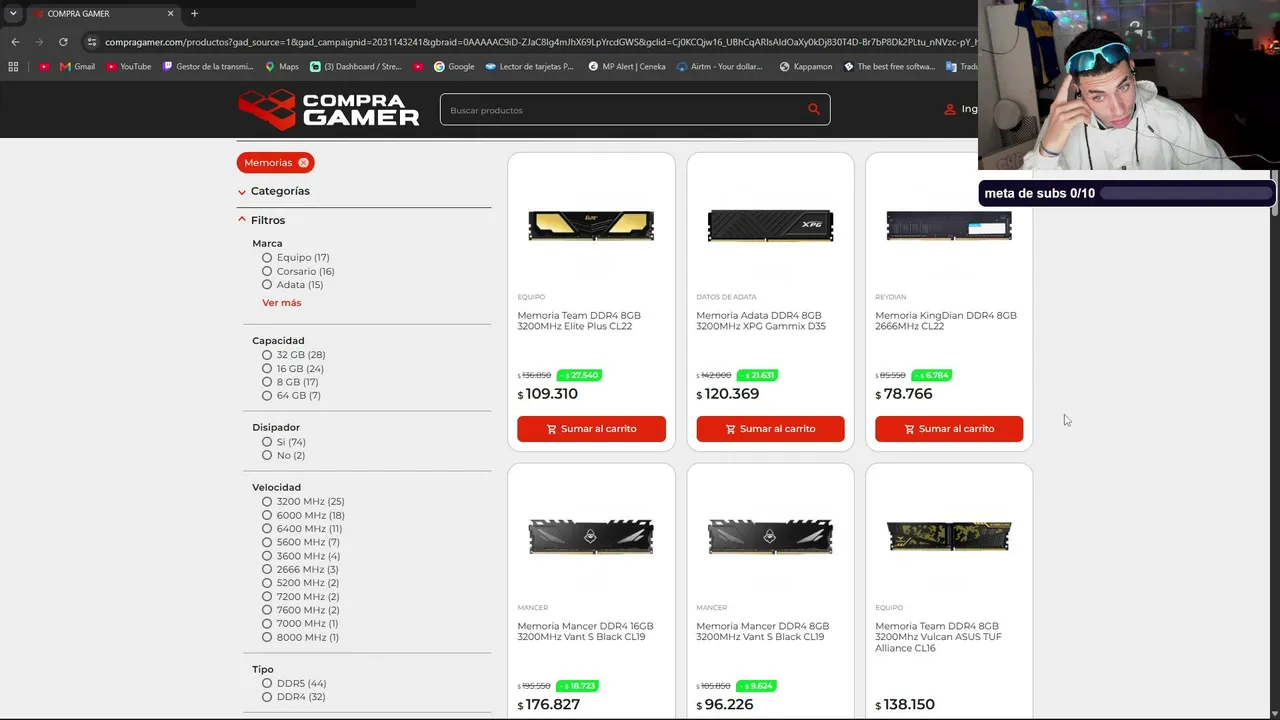Image resolution: width=1280 pixels, height=720 pixels.
Task: Open Mancer DDR4 16GB product image
Action: (591, 537)
